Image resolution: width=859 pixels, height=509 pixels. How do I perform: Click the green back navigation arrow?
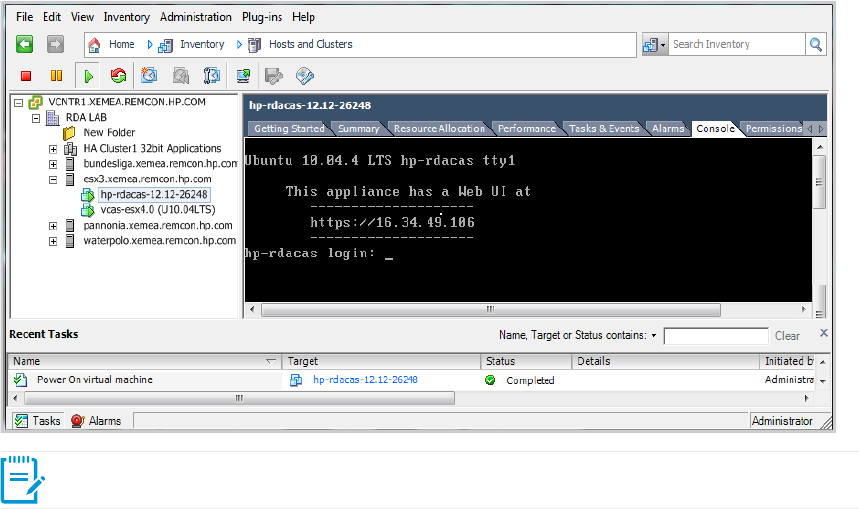(x=25, y=44)
